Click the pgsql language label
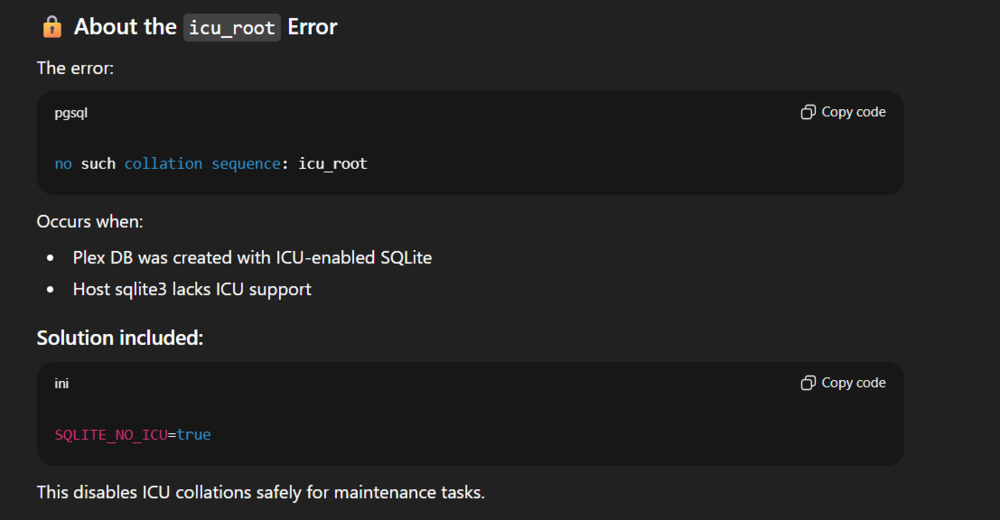Screen dimensions: 1000x520 tap(71, 113)
